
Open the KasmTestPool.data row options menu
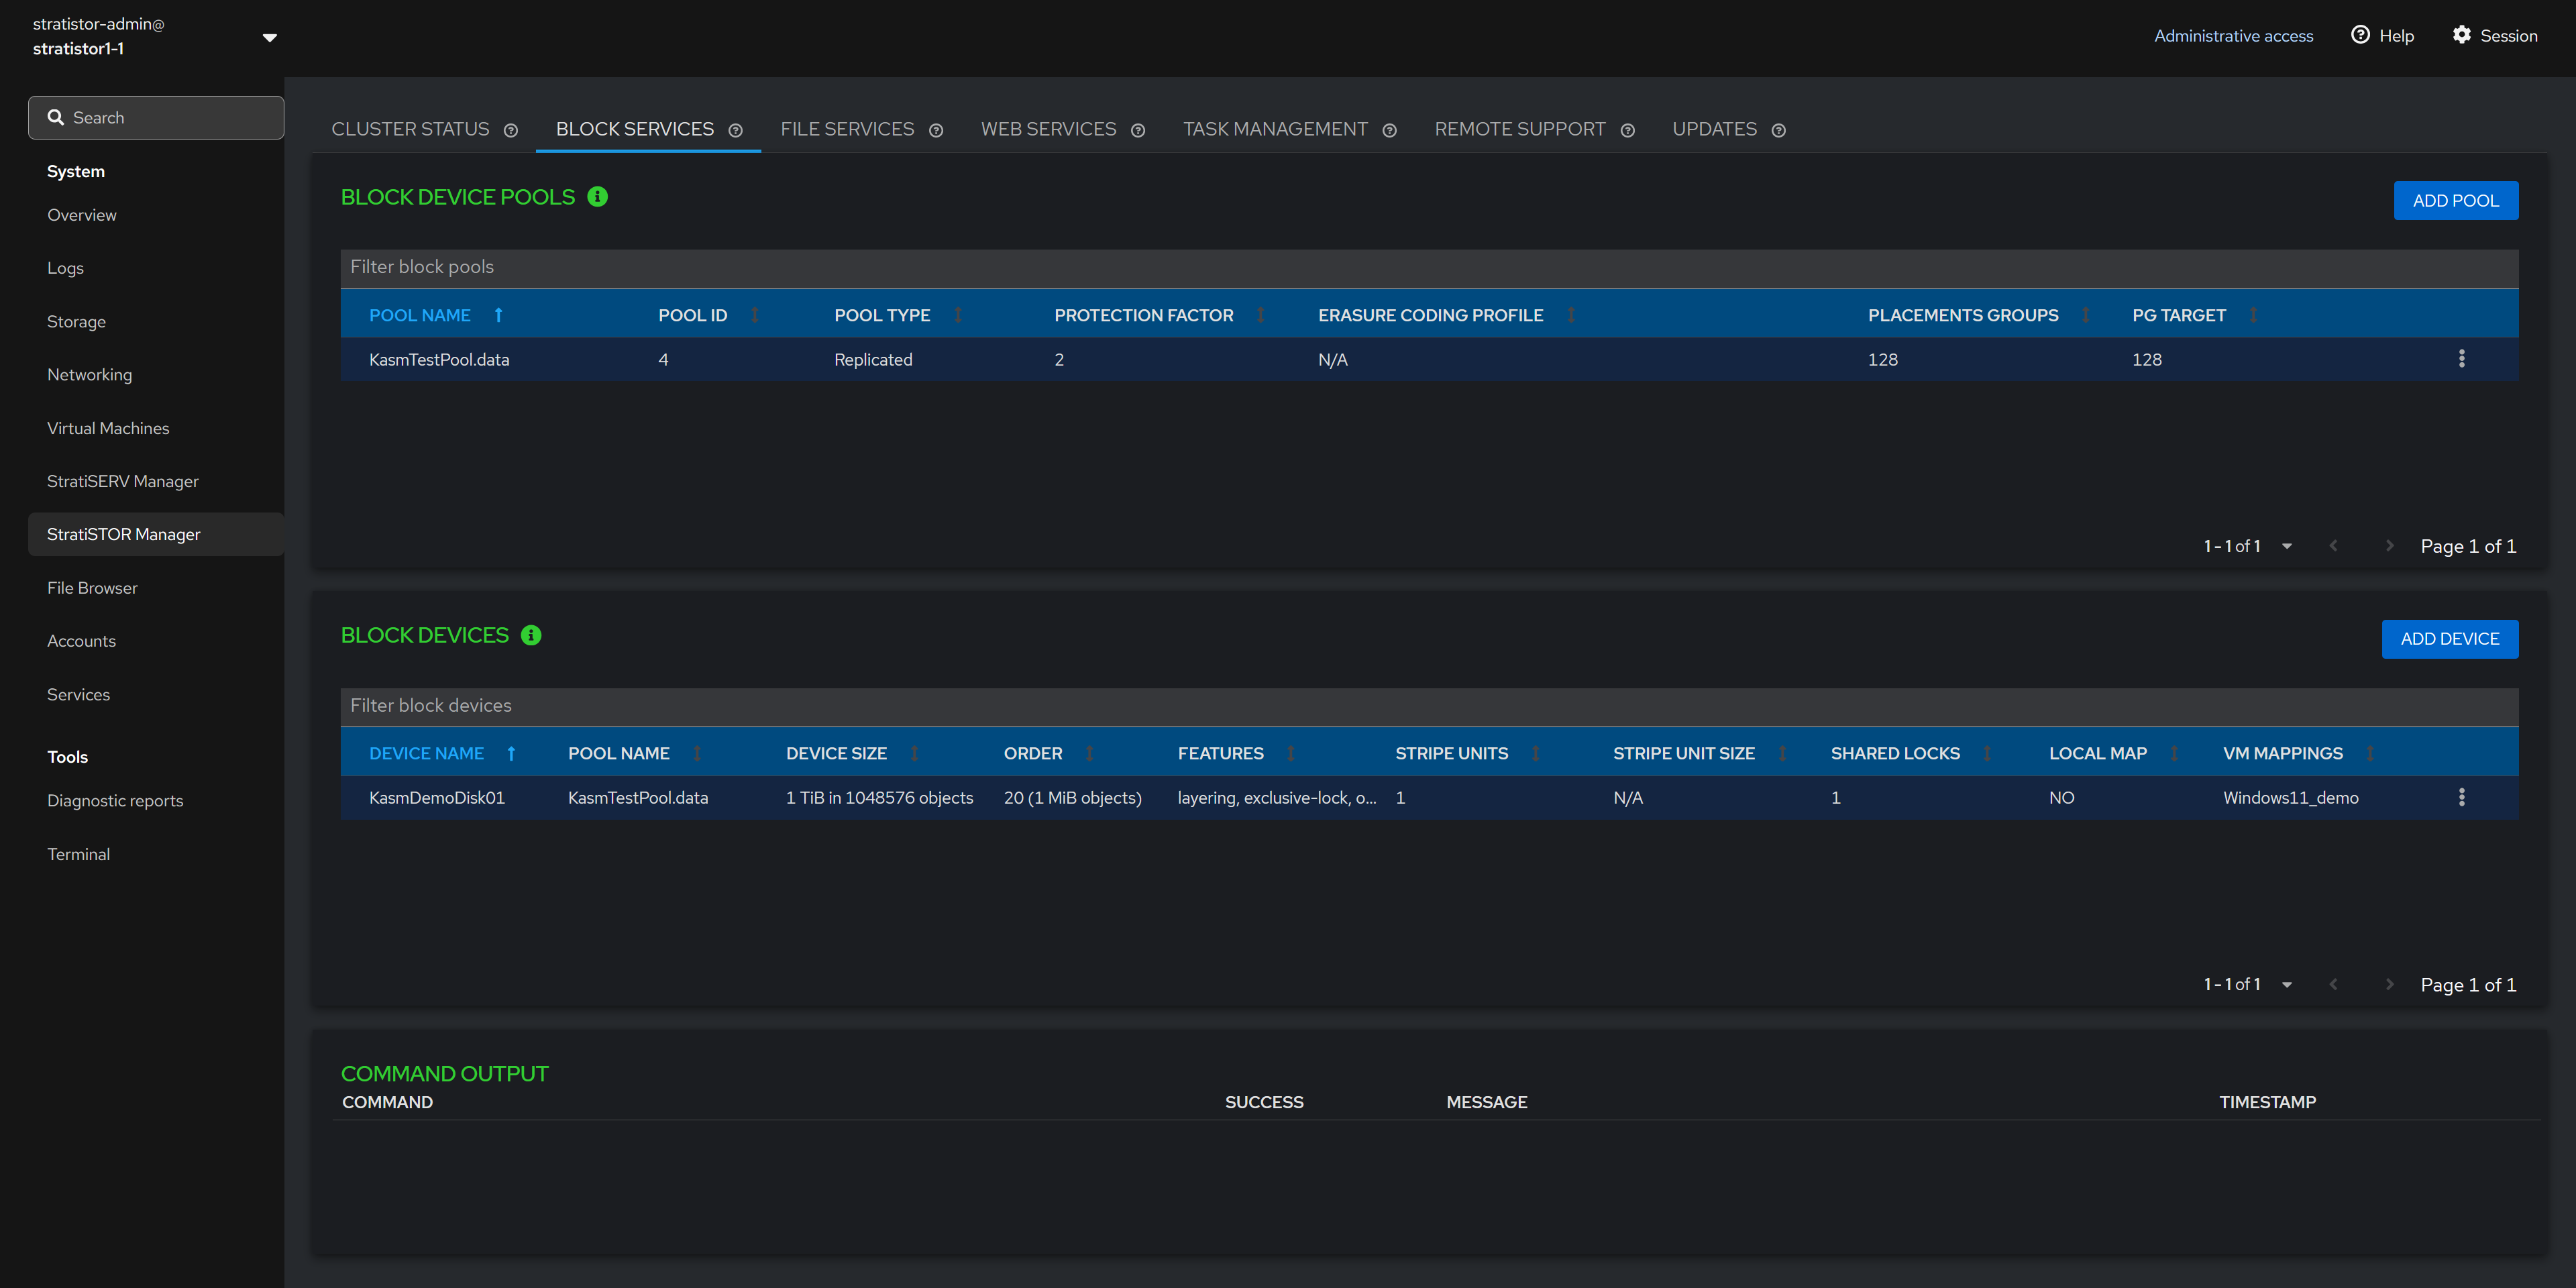[x=2461, y=359]
